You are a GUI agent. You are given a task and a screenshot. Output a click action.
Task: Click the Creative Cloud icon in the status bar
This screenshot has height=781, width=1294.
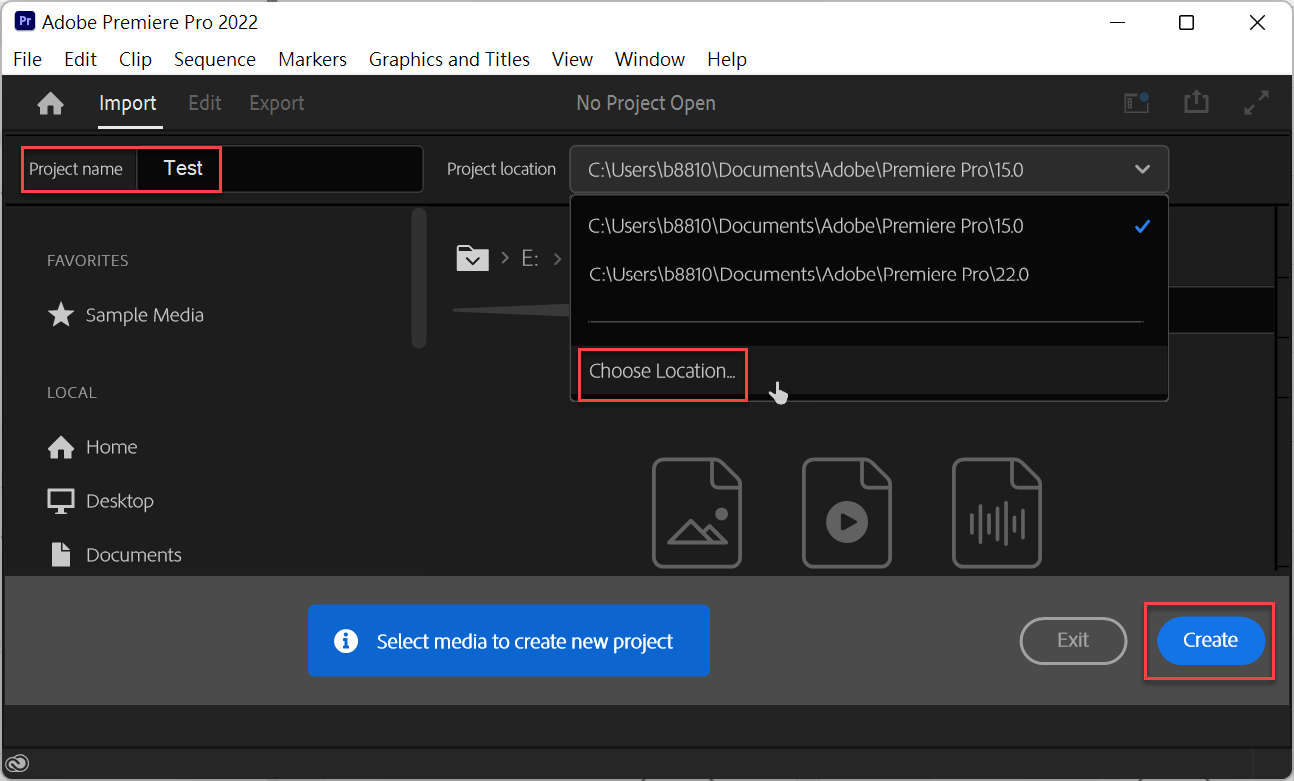click(x=18, y=763)
